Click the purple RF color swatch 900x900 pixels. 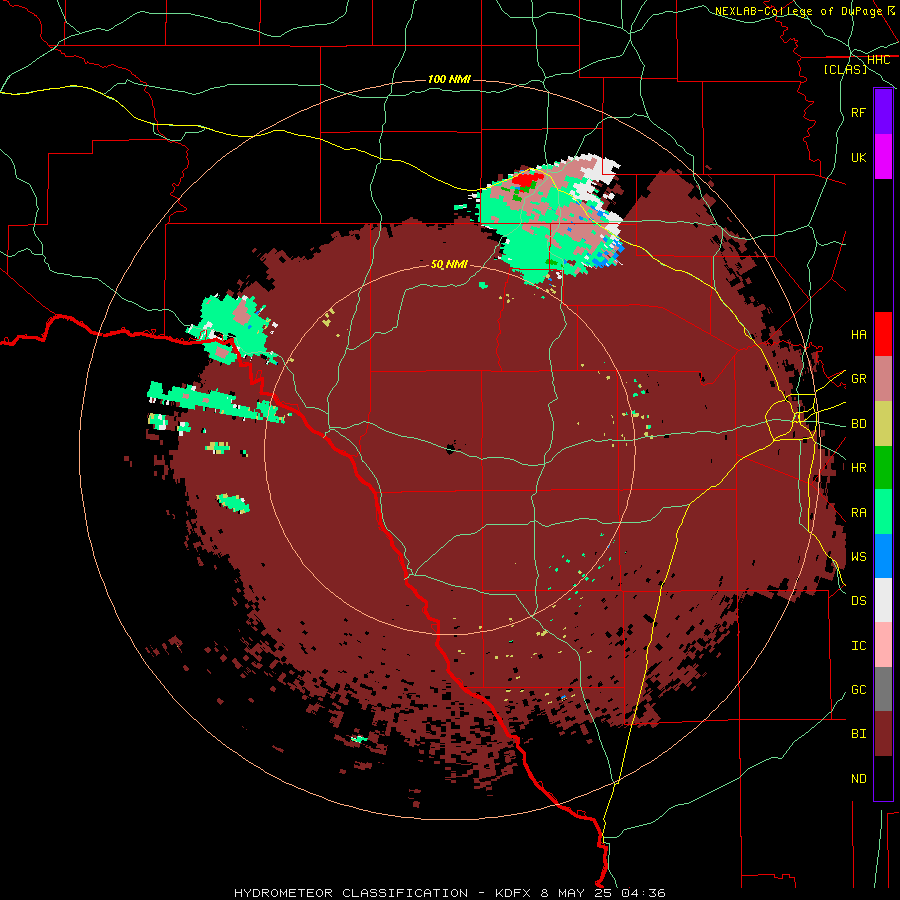883,112
